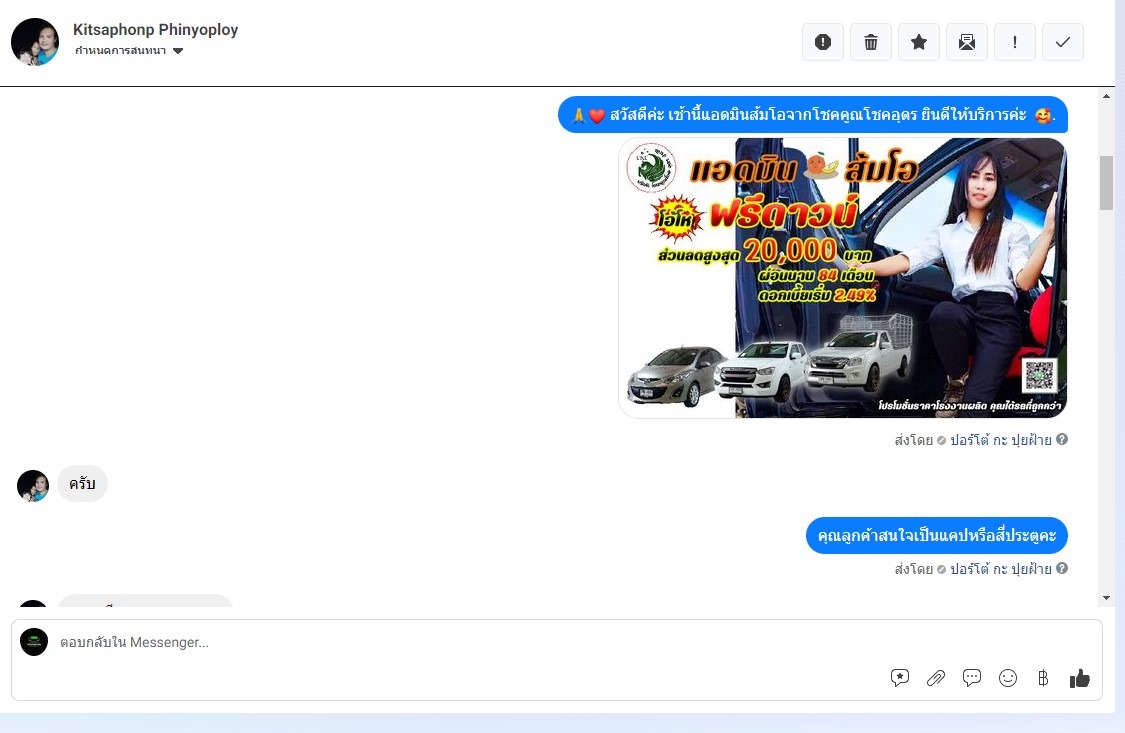This screenshot has height=733, width=1125.
Task: Mark conversation as spam with exclamation circle icon
Action: tap(823, 42)
